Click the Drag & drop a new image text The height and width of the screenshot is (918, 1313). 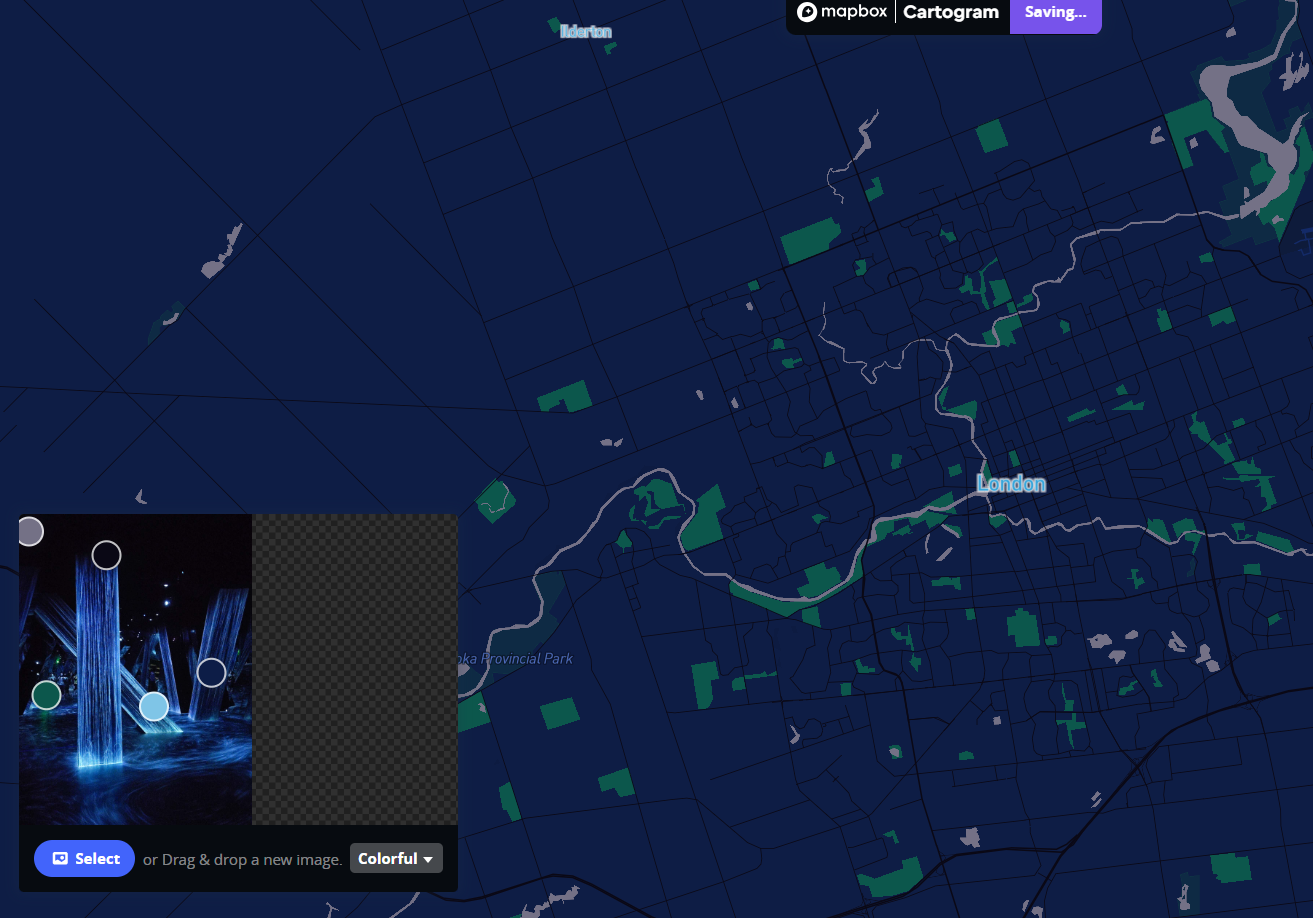(x=240, y=858)
